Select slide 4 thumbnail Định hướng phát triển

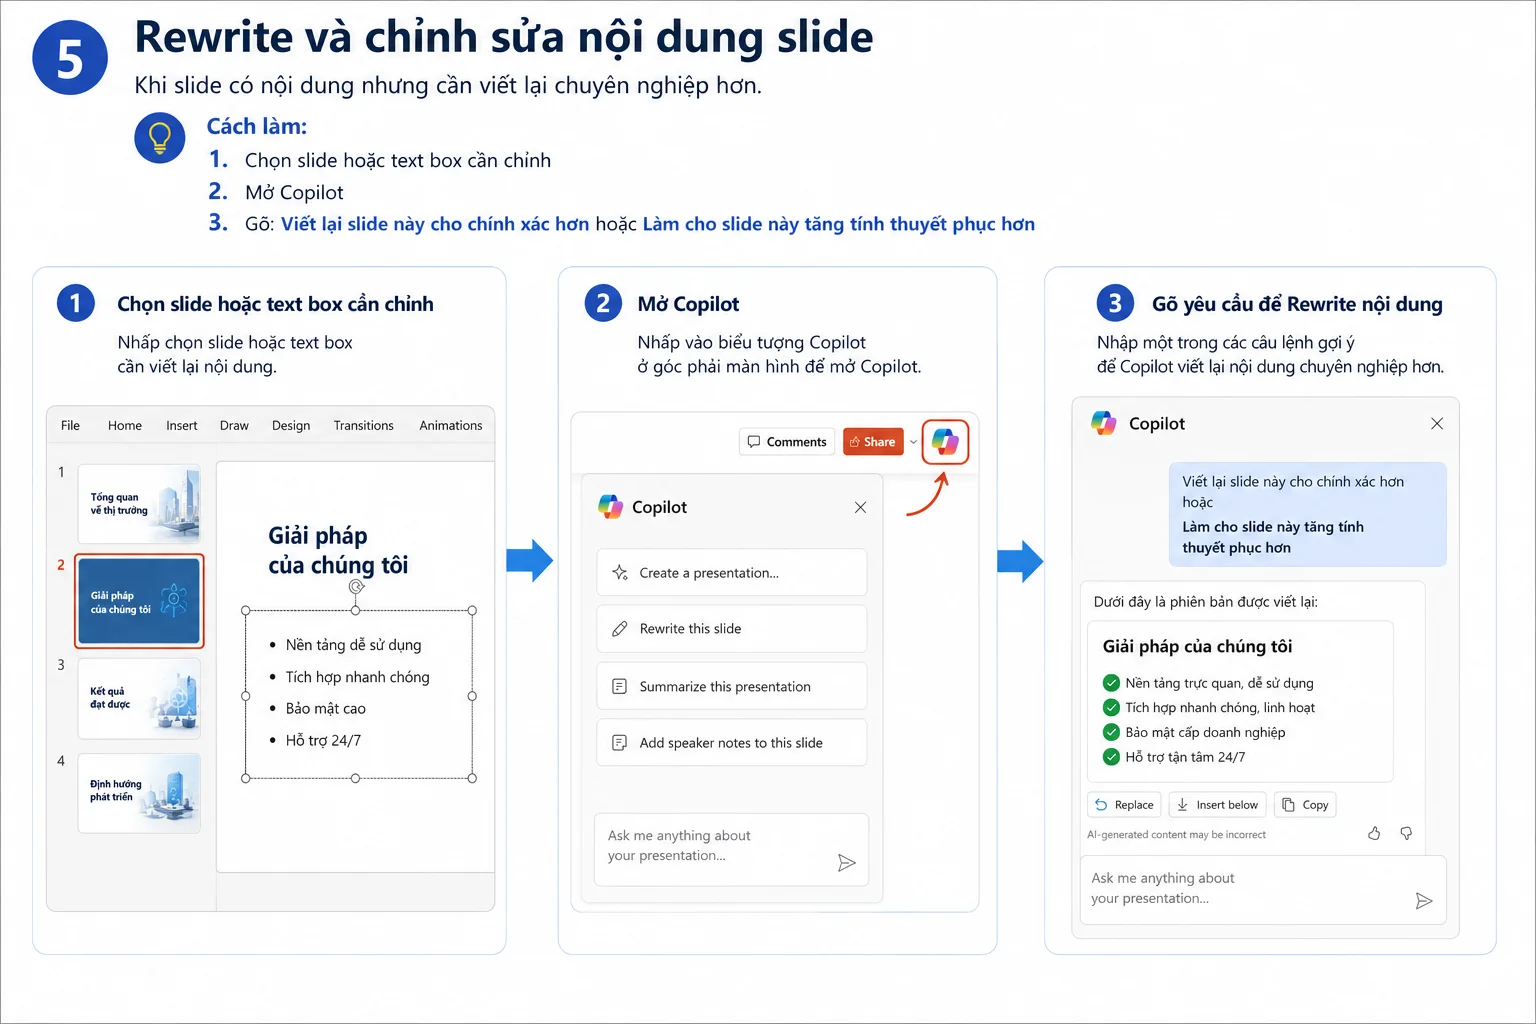click(x=139, y=793)
